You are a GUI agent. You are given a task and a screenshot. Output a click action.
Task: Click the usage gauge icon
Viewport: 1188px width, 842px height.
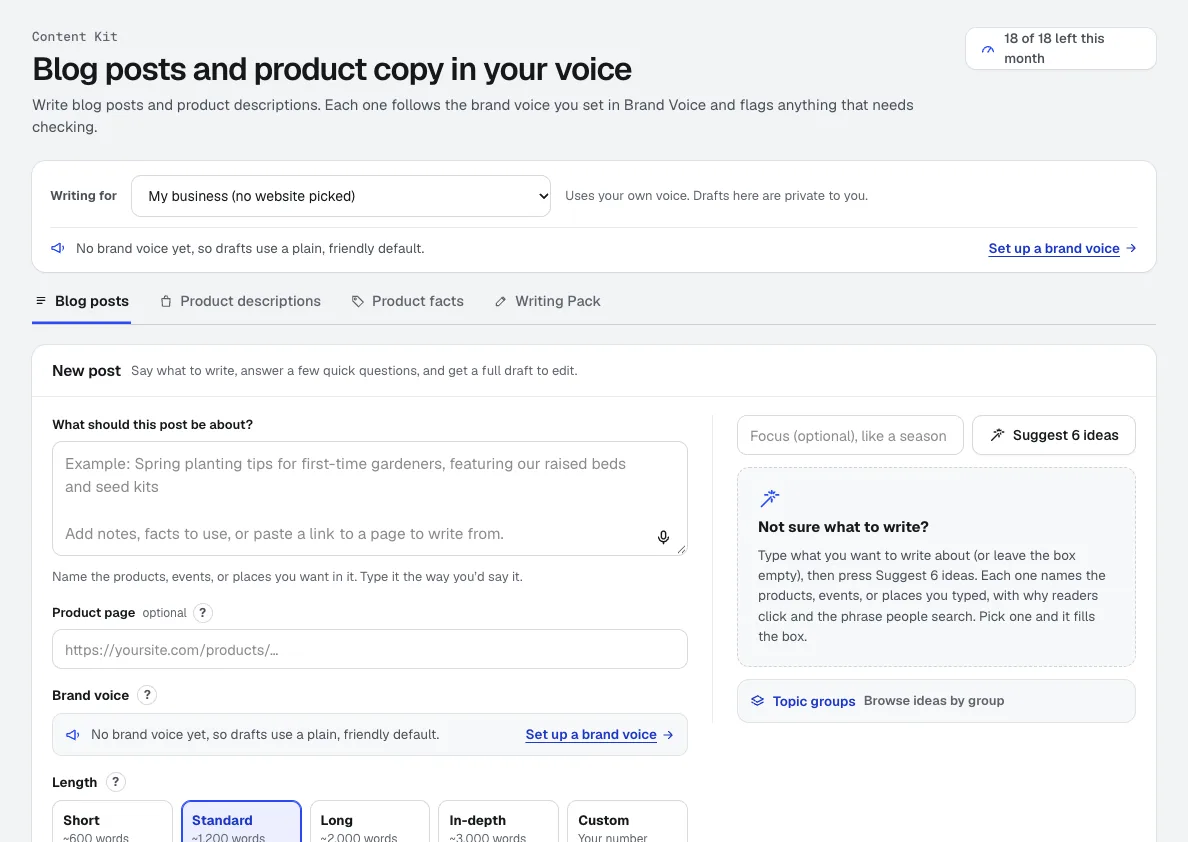coord(988,49)
